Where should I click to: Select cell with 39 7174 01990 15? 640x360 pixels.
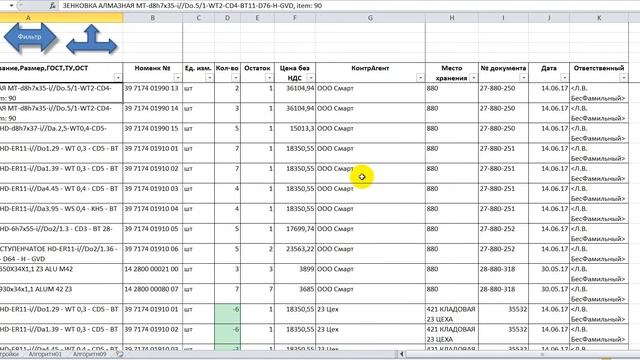(x=153, y=133)
